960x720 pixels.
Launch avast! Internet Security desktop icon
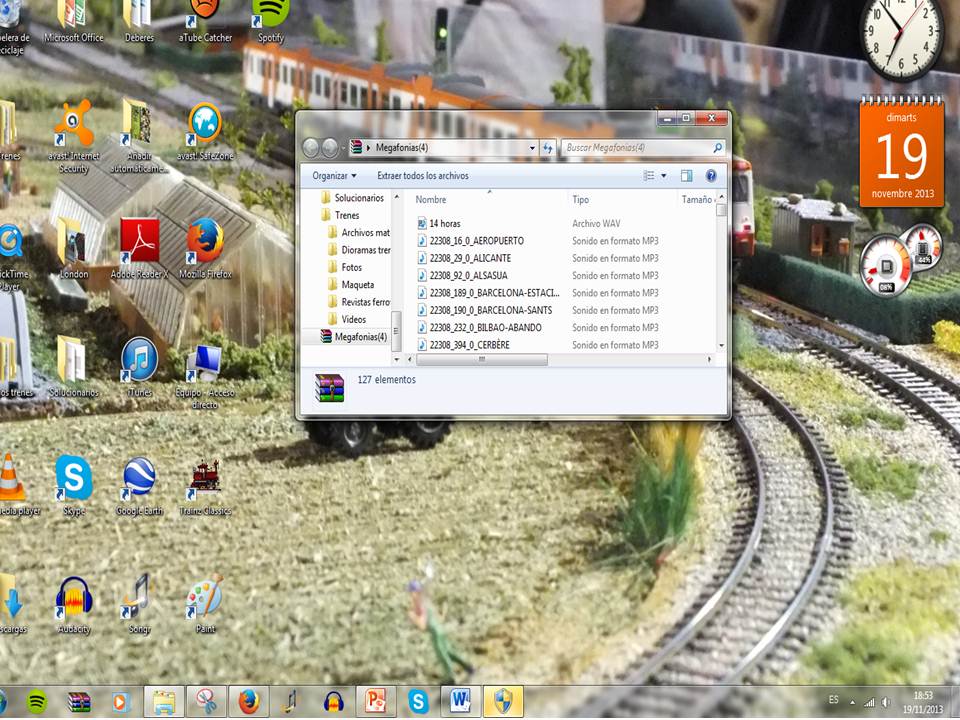73,137
